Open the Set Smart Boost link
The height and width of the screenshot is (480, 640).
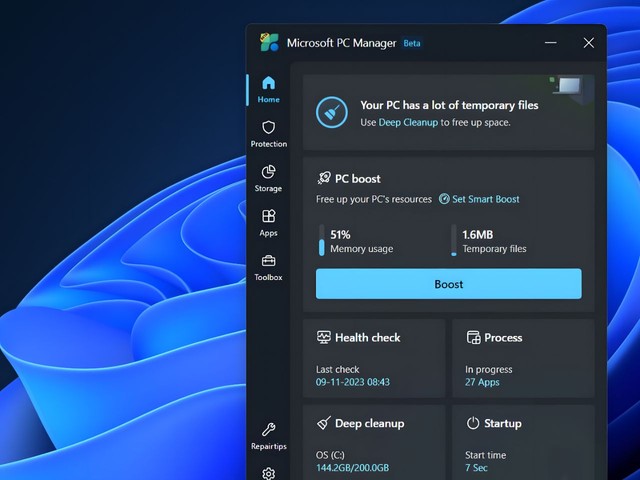(486, 199)
